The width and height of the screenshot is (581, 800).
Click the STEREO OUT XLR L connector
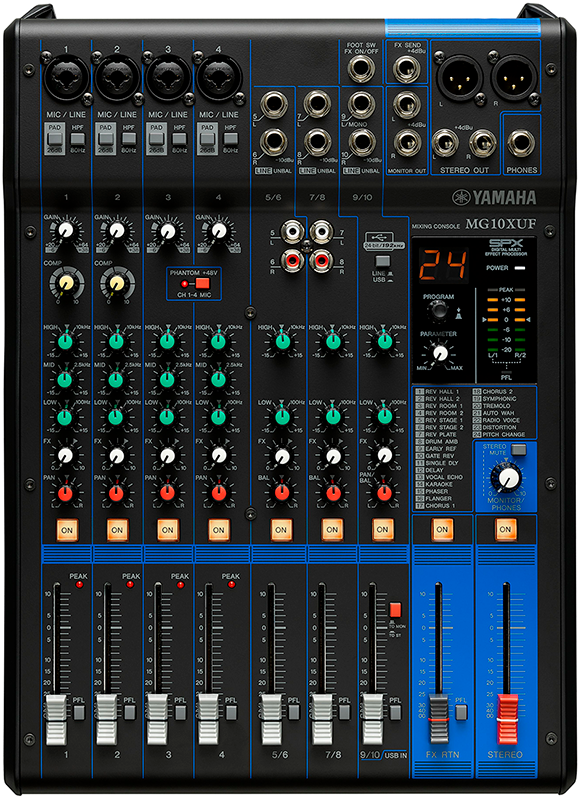(x=460, y=78)
